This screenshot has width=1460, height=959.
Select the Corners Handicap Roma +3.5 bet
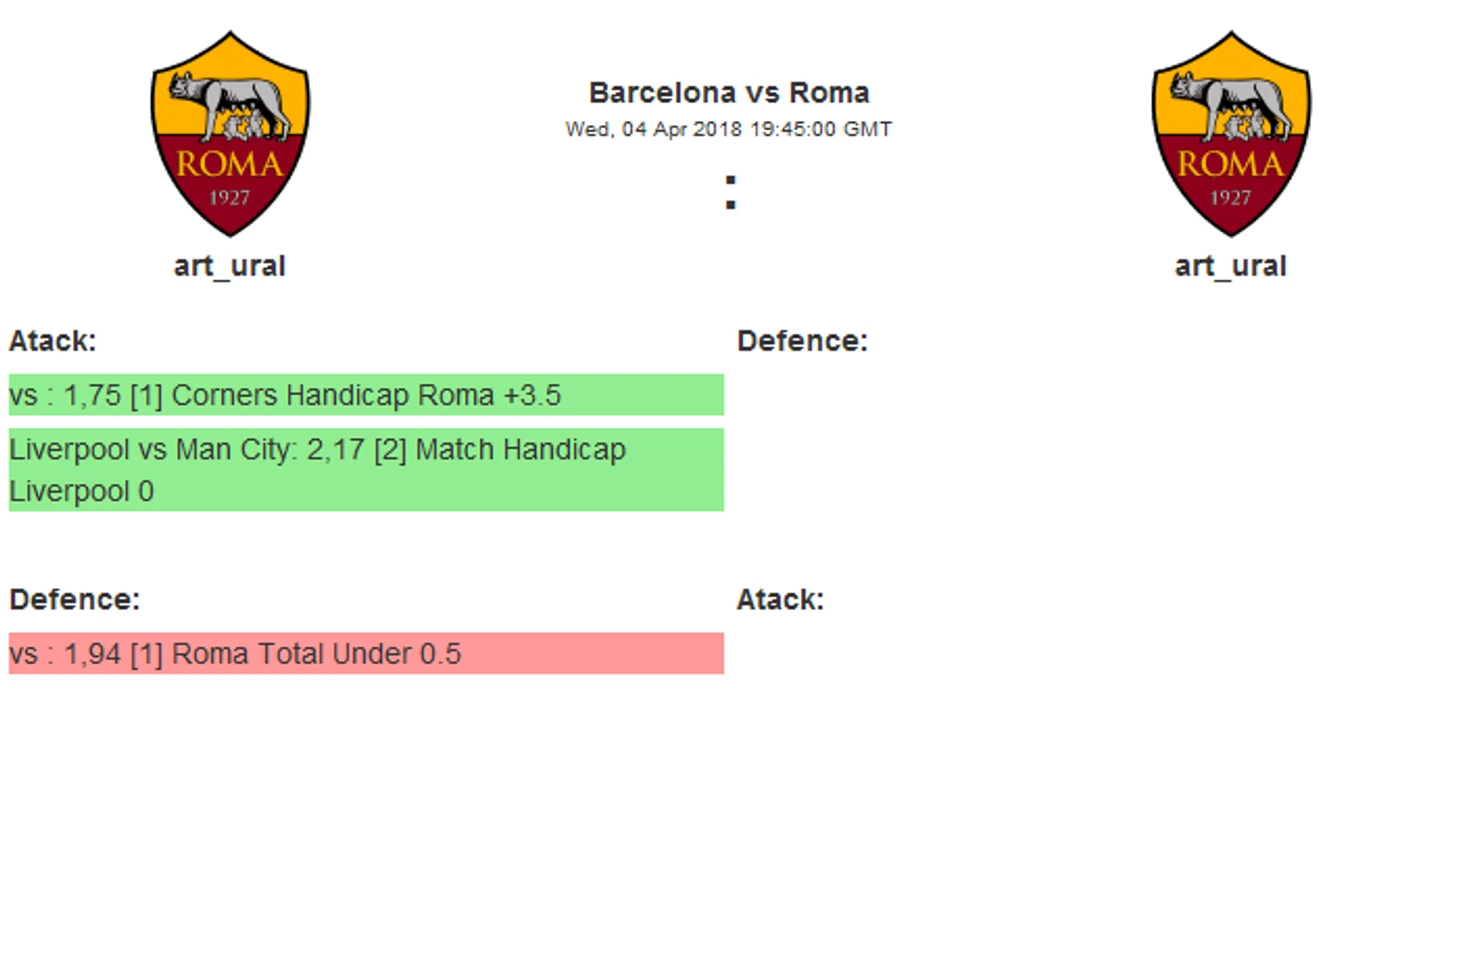(x=366, y=395)
